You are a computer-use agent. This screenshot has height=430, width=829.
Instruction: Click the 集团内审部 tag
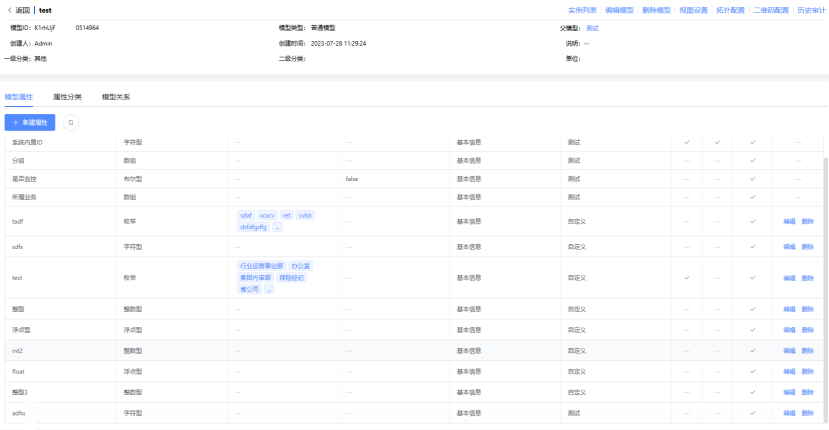[x=255, y=278]
